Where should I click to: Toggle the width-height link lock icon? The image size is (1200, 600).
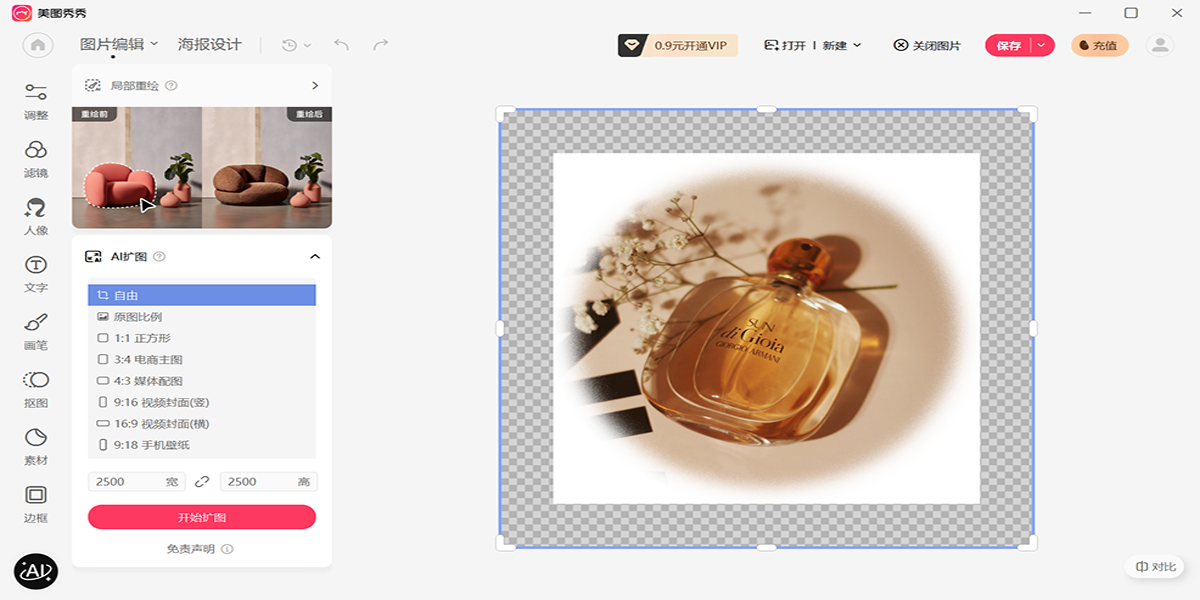(x=202, y=482)
